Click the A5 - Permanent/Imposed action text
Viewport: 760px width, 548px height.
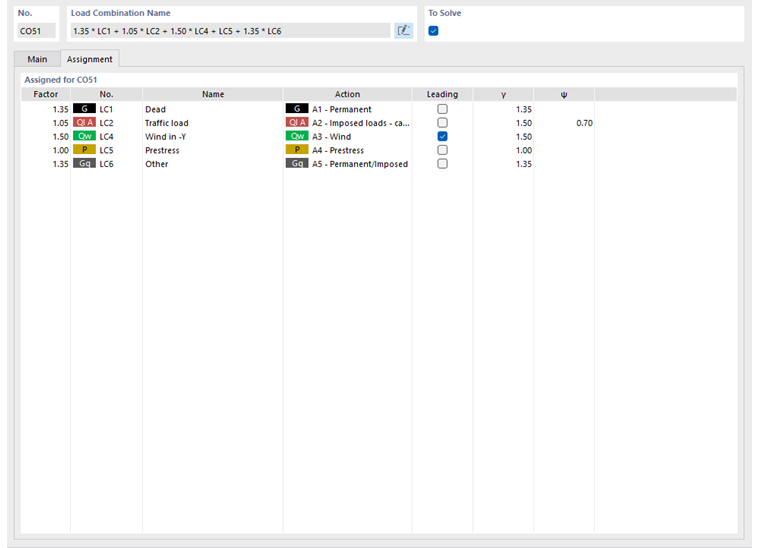pyautogui.click(x=360, y=164)
